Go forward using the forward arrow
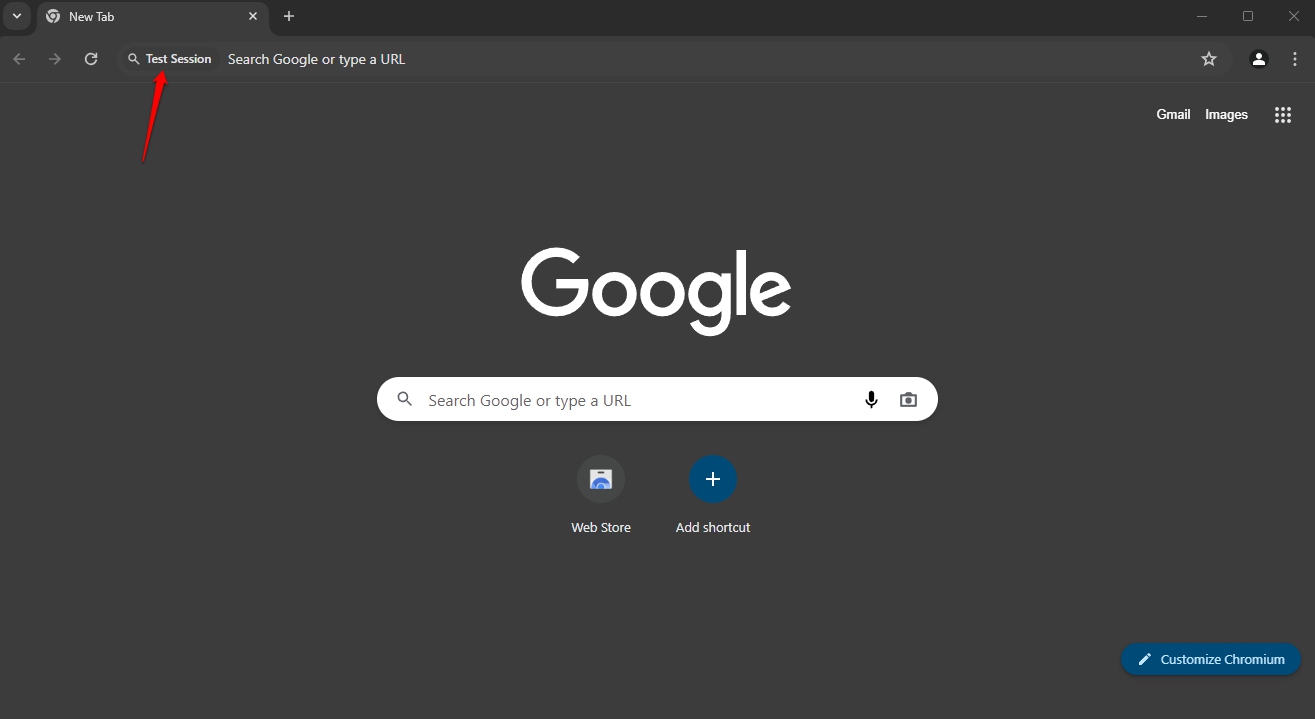Screen dimensions: 1315x719 click(x=55, y=59)
